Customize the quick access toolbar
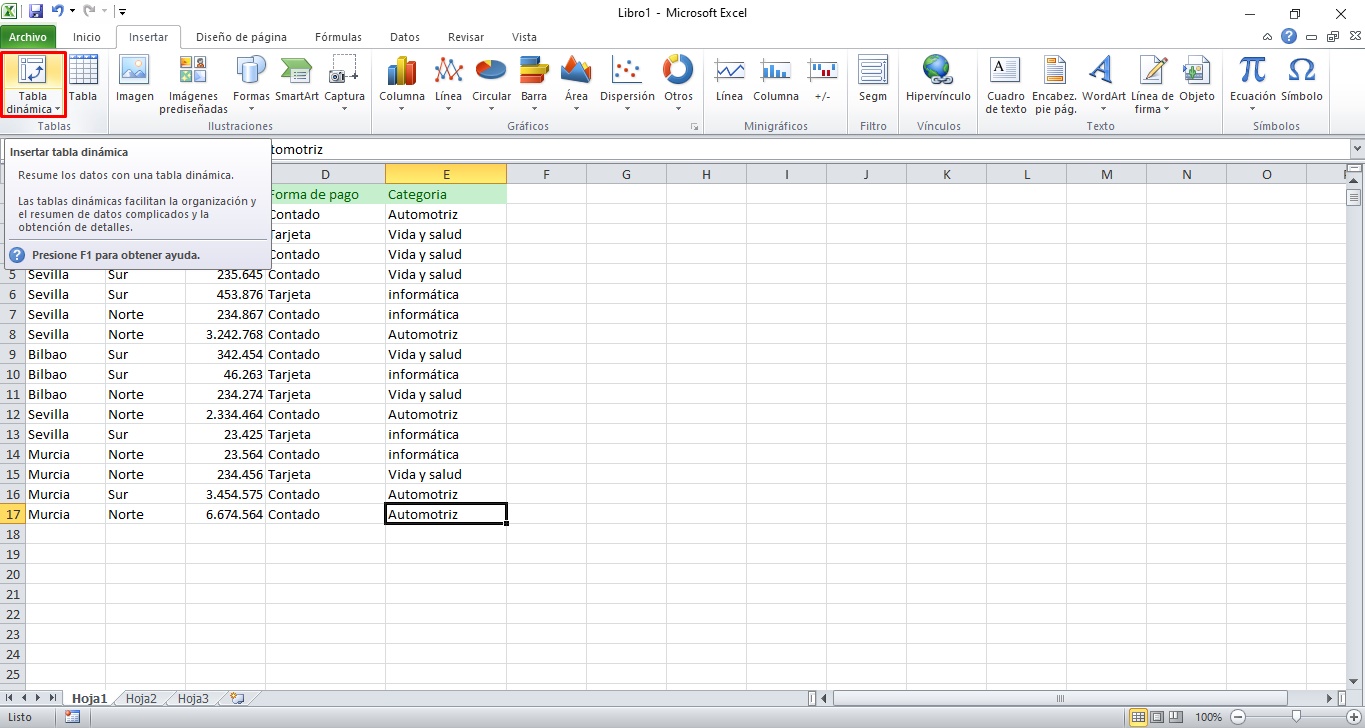Image resolution: width=1365 pixels, height=728 pixels. pos(122,12)
